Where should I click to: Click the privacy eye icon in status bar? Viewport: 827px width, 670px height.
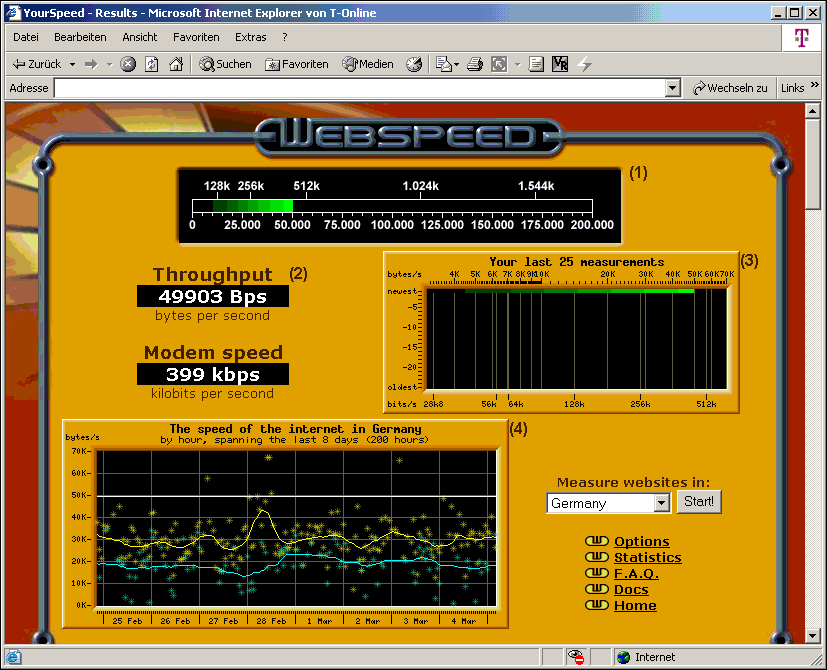point(576,657)
